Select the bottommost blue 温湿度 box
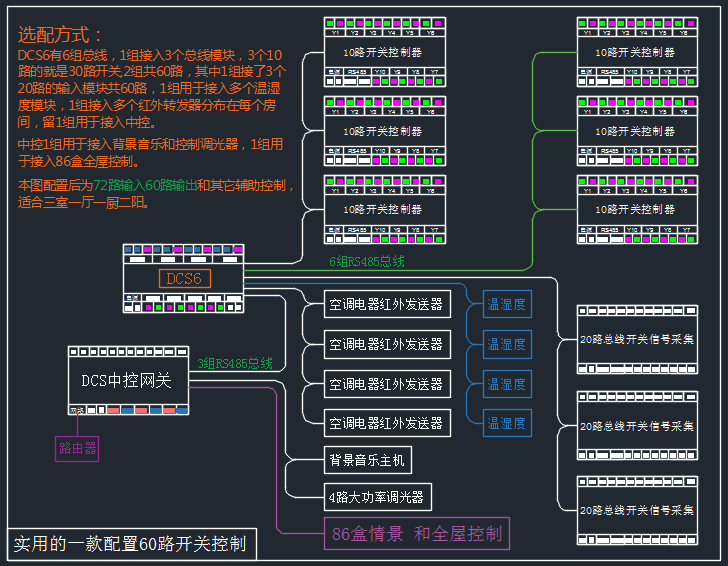The height and width of the screenshot is (566, 728). [x=507, y=423]
